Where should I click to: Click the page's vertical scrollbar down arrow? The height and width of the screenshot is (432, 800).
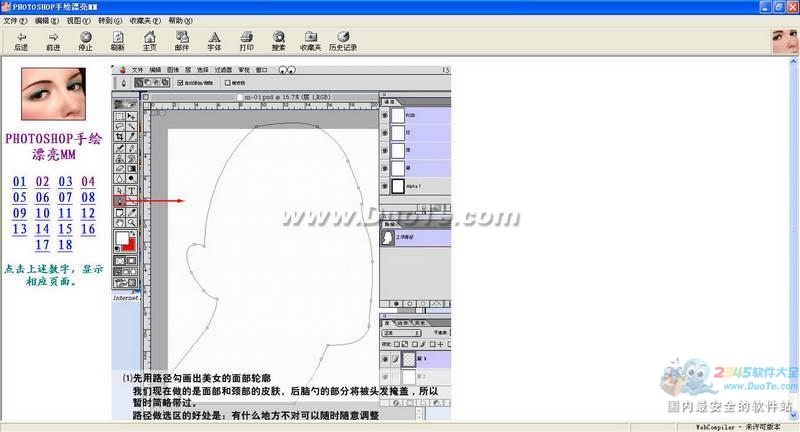(794, 416)
